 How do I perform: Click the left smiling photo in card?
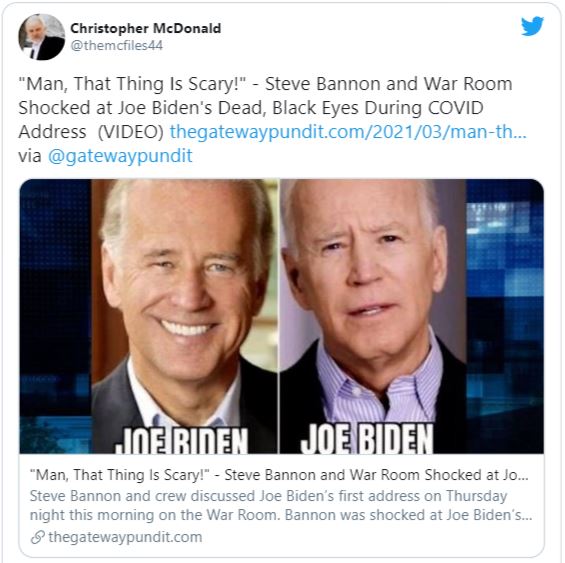pos(185,316)
